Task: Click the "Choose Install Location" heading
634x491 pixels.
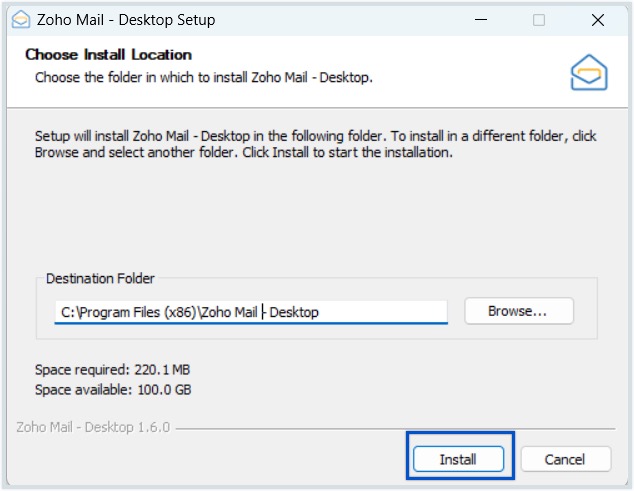Action: 108,55
